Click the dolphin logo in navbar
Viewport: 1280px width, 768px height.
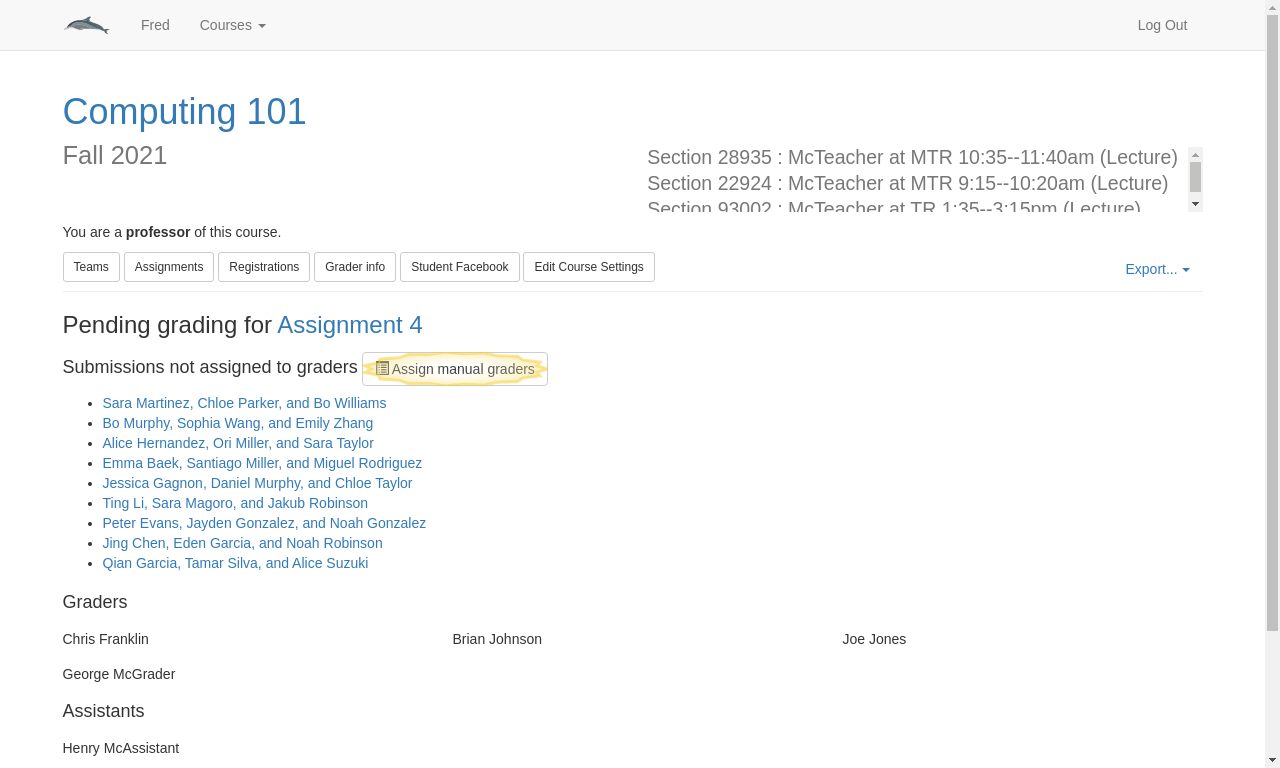[87, 25]
